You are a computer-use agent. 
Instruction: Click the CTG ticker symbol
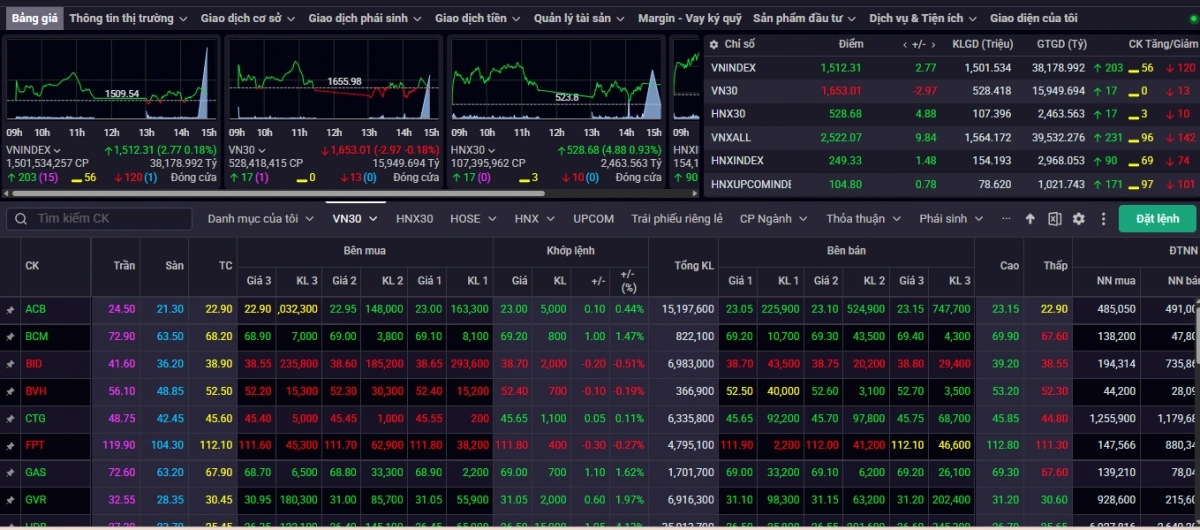click(36, 419)
